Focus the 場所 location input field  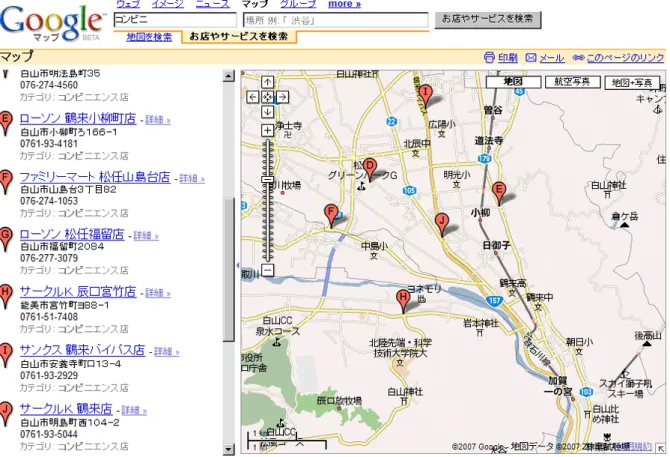335,20
